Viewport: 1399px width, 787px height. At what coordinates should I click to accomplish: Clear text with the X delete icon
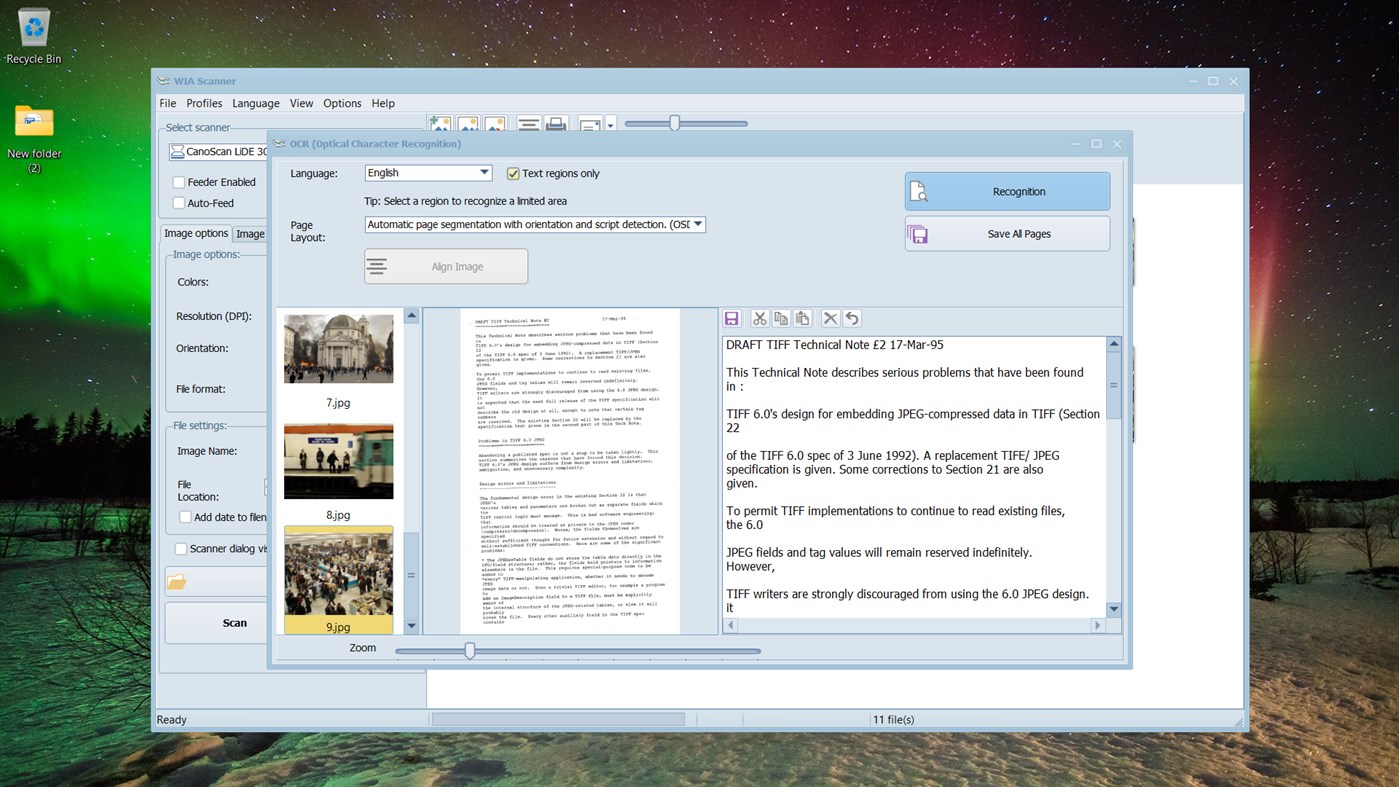coord(830,318)
